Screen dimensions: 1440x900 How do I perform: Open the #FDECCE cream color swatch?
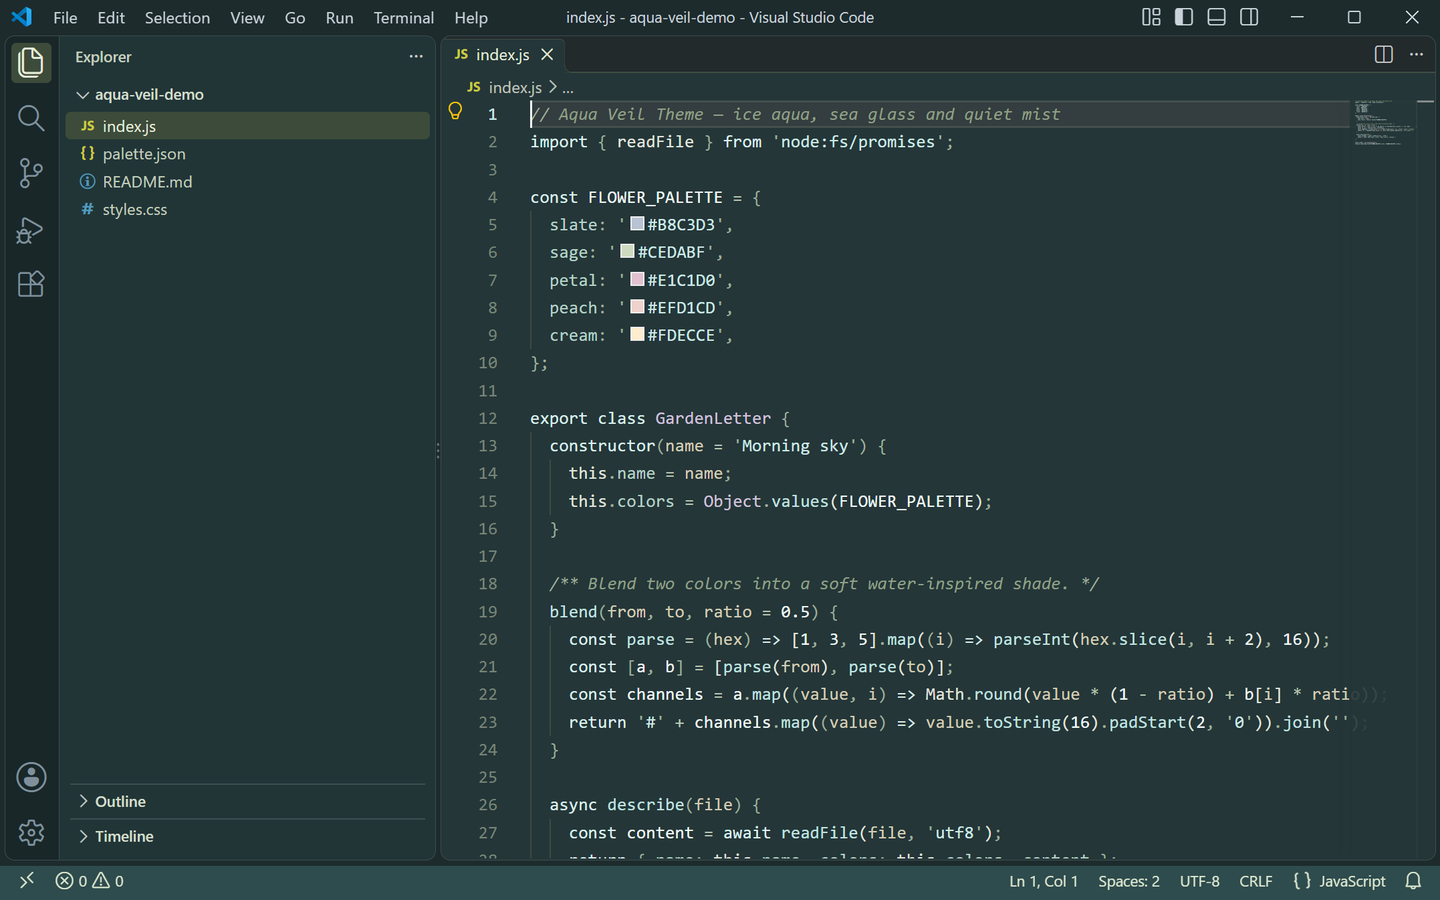[637, 334]
